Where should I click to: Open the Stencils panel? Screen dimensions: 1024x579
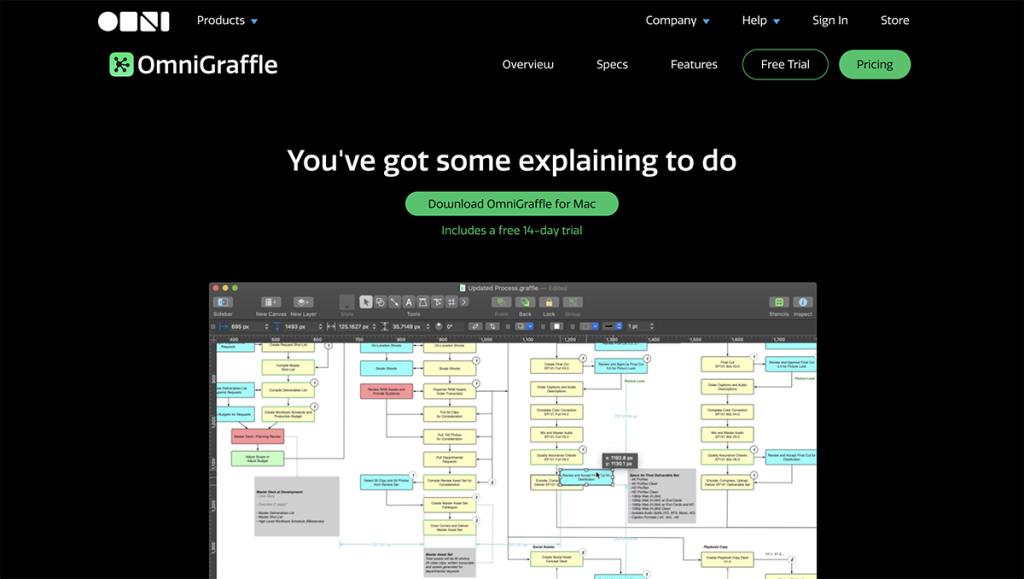[x=779, y=302]
